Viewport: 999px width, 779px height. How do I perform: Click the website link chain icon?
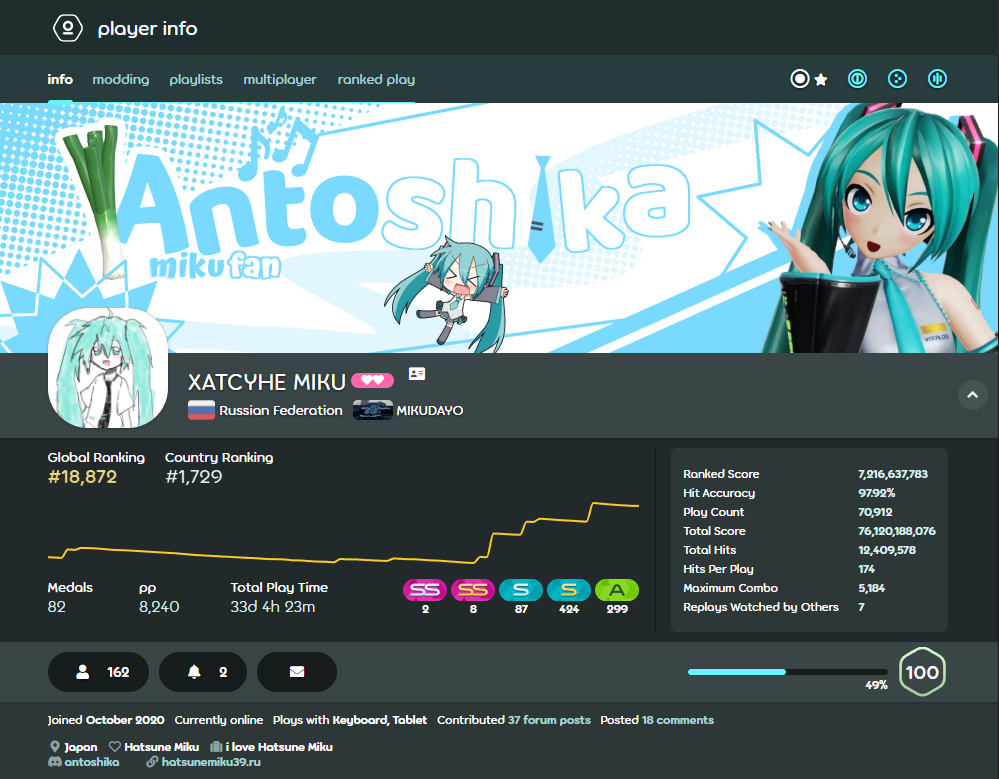(x=152, y=762)
